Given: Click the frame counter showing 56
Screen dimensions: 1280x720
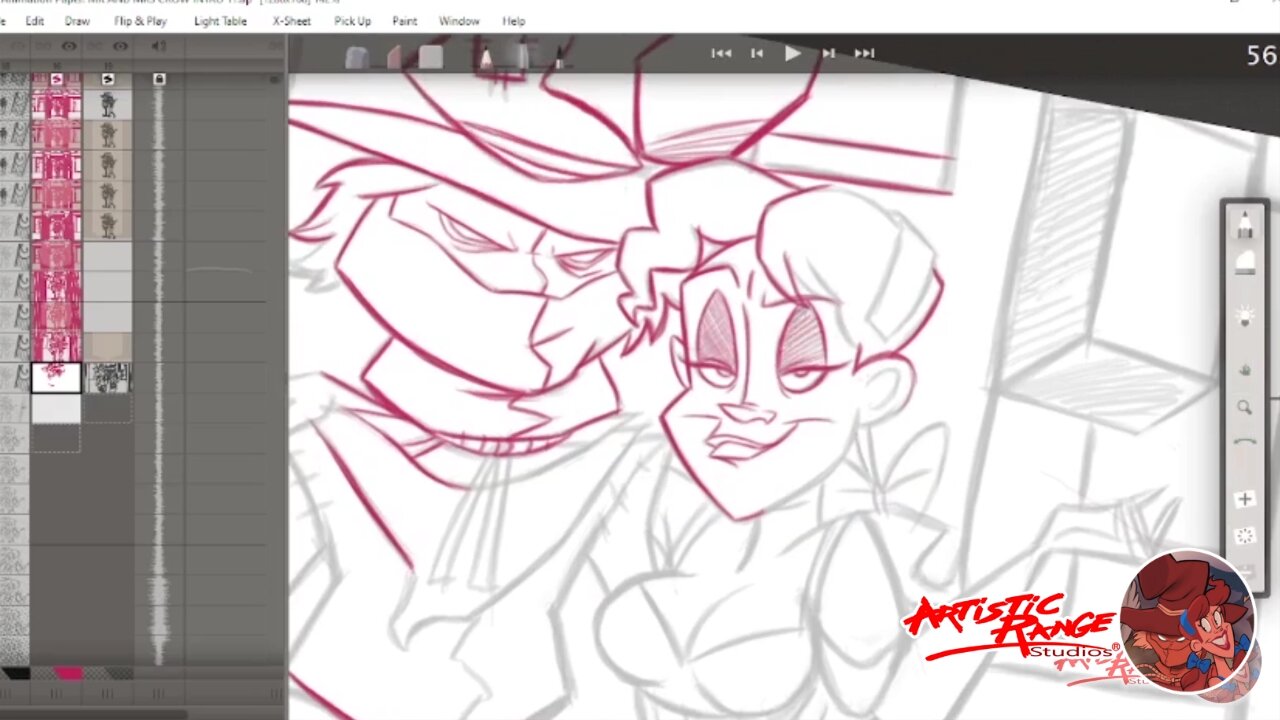Looking at the screenshot, I should coord(1261,56).
